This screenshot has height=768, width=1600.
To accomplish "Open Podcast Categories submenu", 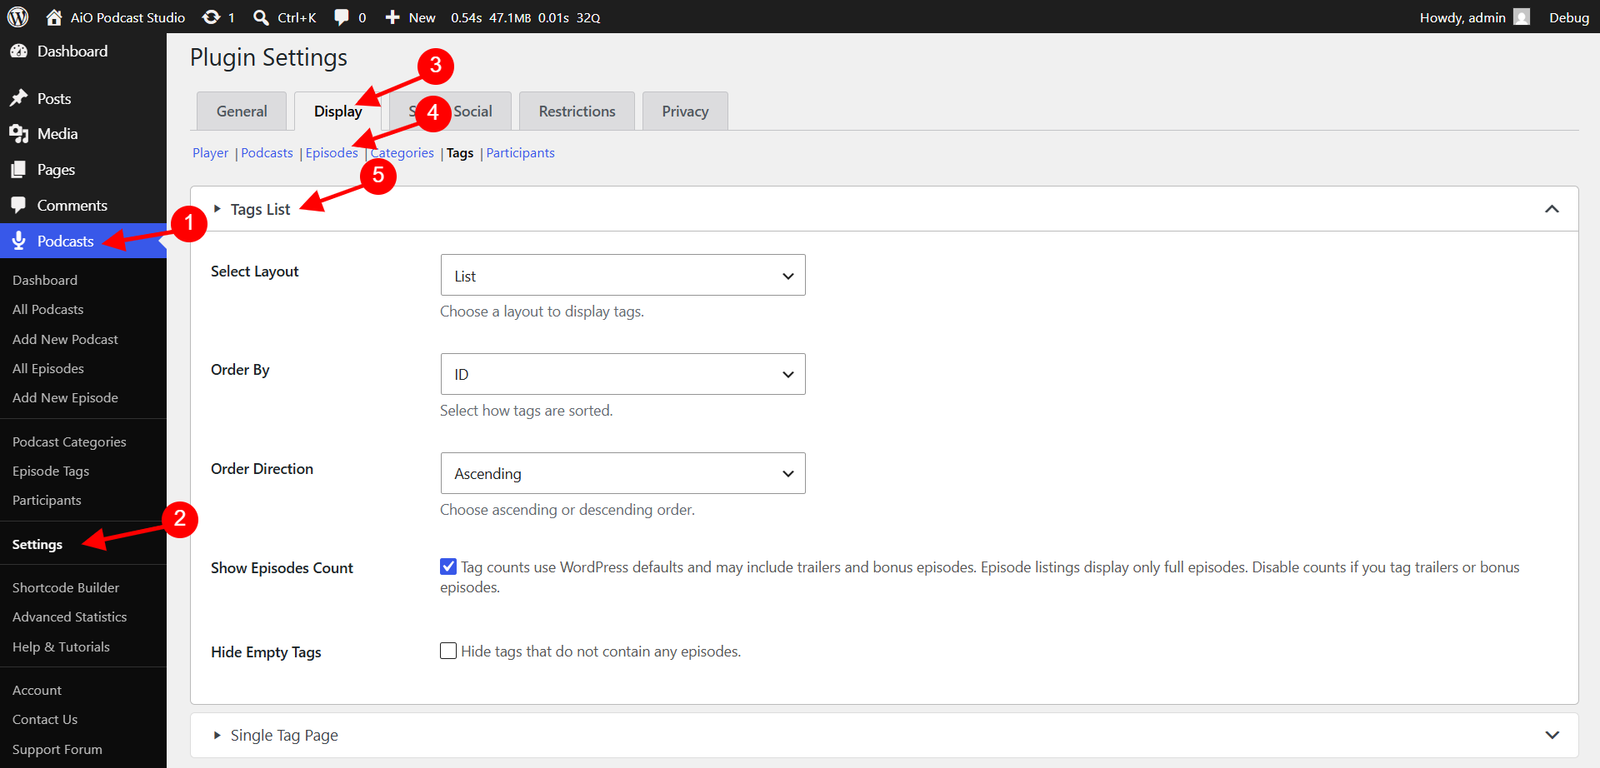I will 69,442.
